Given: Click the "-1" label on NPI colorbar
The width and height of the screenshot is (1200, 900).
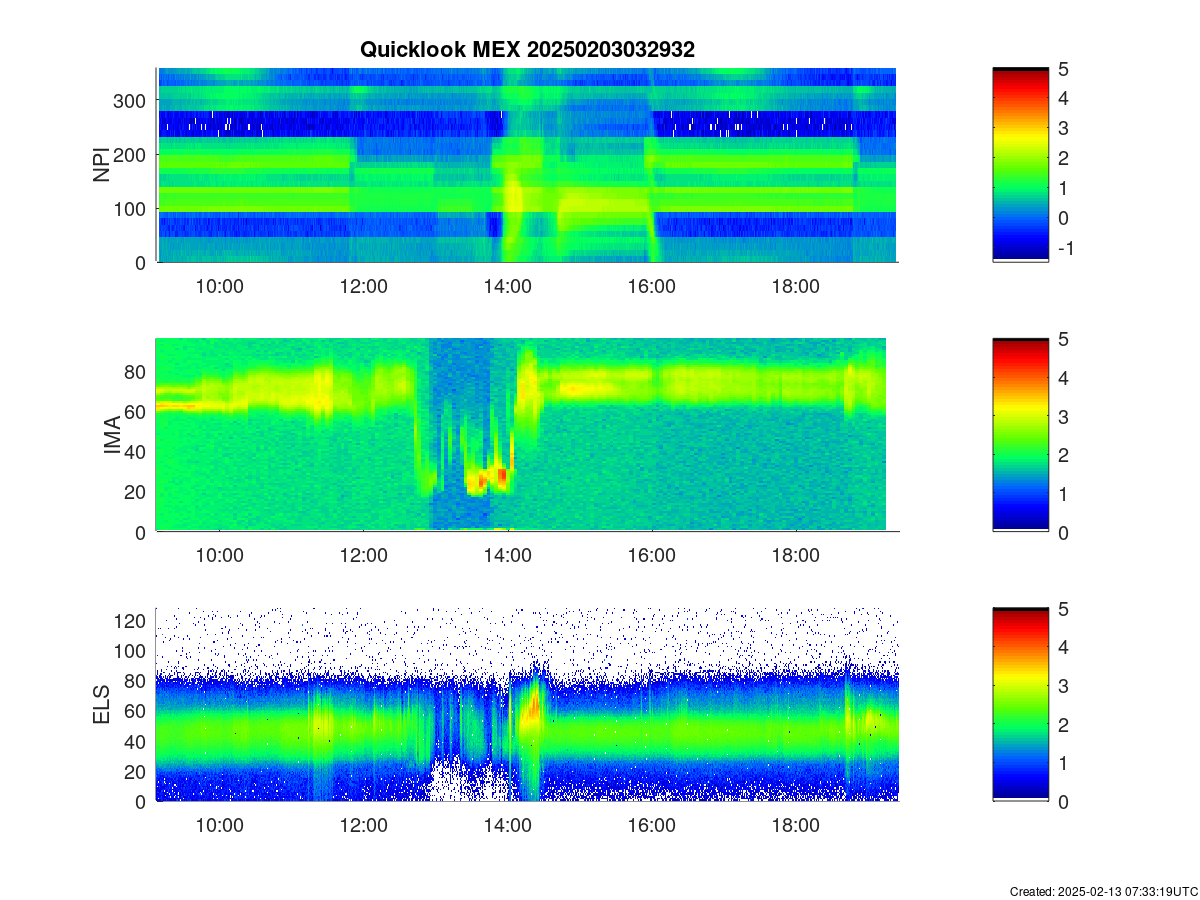Looking at the screenshot, I should tap(1065, 248).
